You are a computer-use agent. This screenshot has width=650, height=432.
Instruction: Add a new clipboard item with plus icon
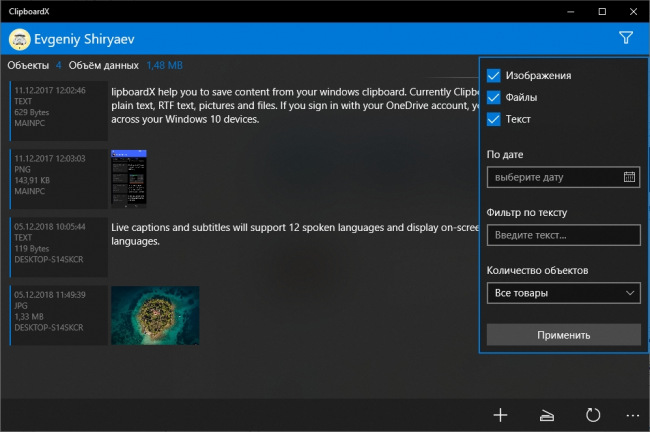(500, 415)
